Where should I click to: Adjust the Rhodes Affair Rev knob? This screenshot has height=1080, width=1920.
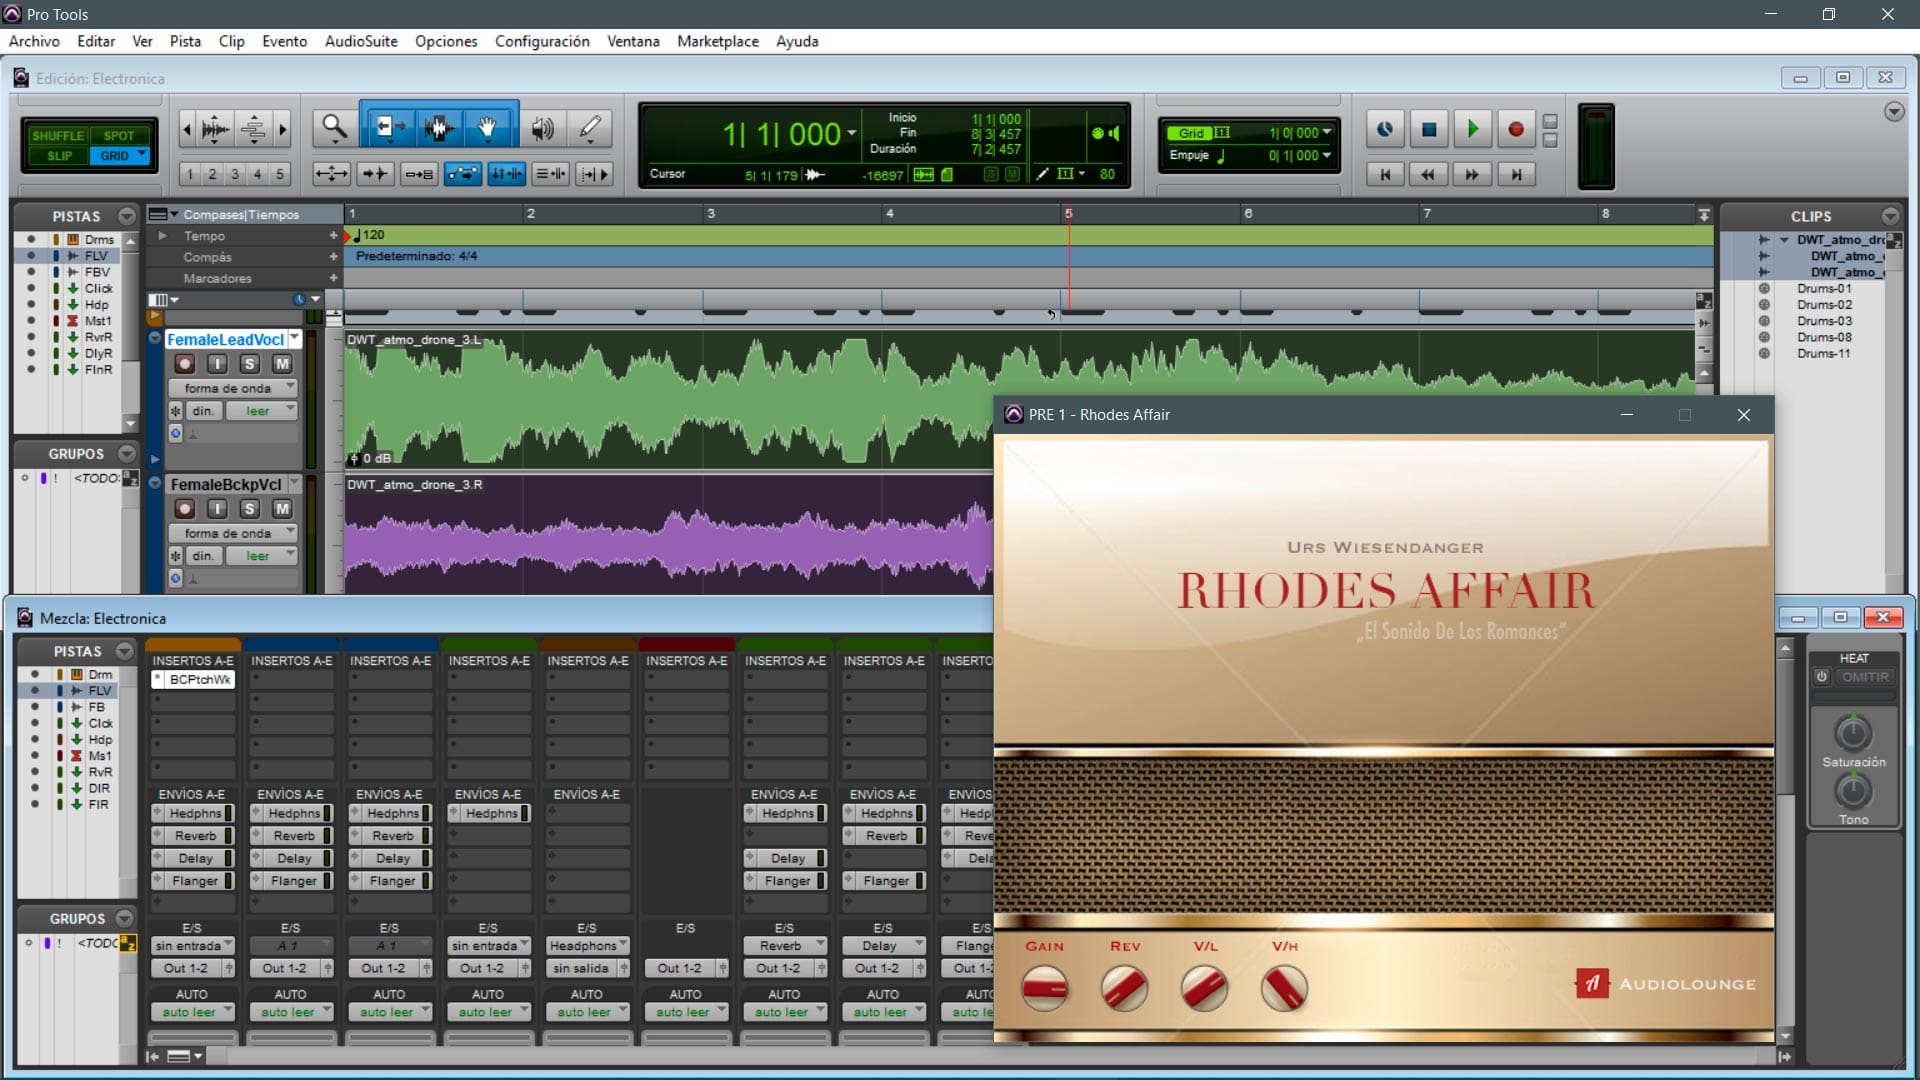[1124, 988]
